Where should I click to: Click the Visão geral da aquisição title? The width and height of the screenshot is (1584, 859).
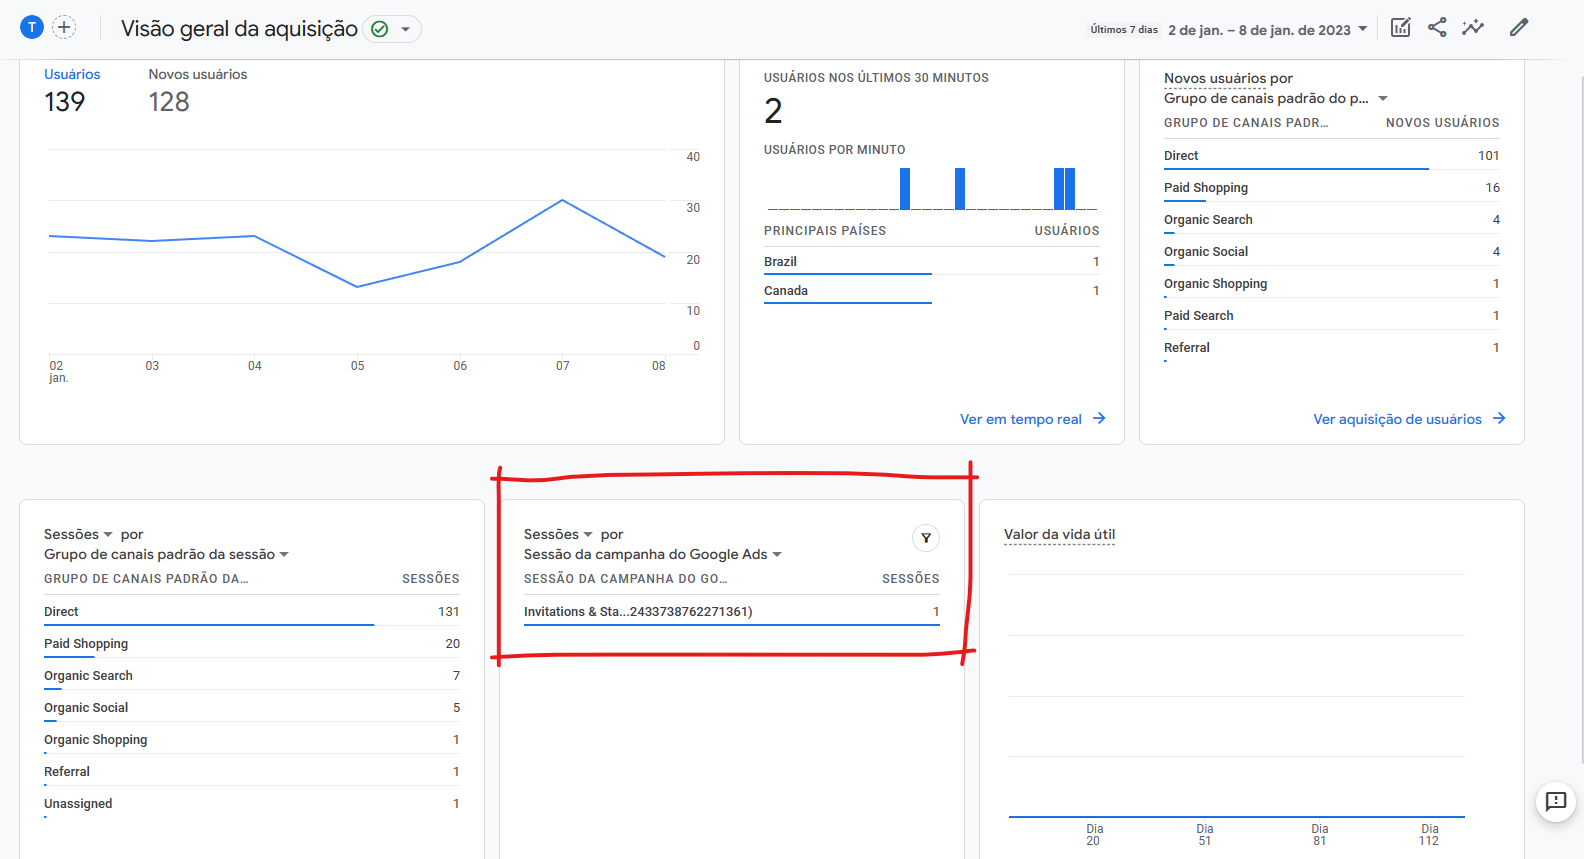coord(239,29)
